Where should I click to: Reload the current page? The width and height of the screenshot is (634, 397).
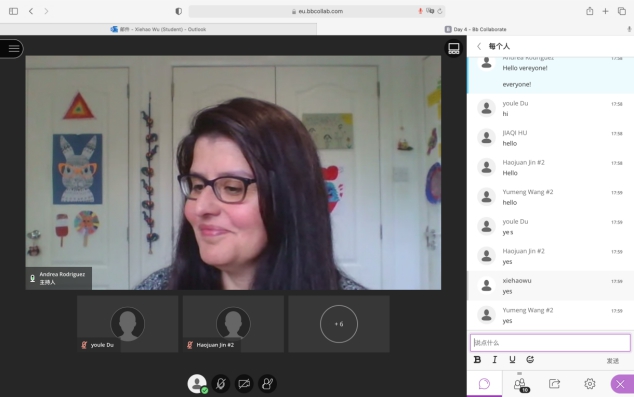[440, 11]
